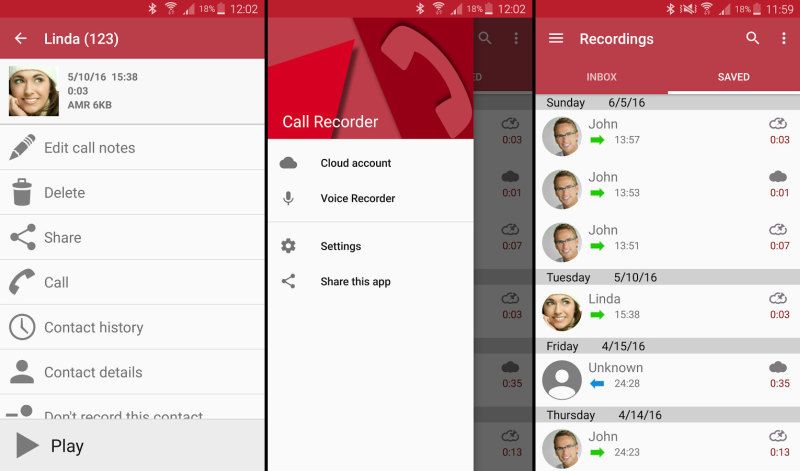
Task: Tap the Call phone handset icon
Action: pos(22,282)
